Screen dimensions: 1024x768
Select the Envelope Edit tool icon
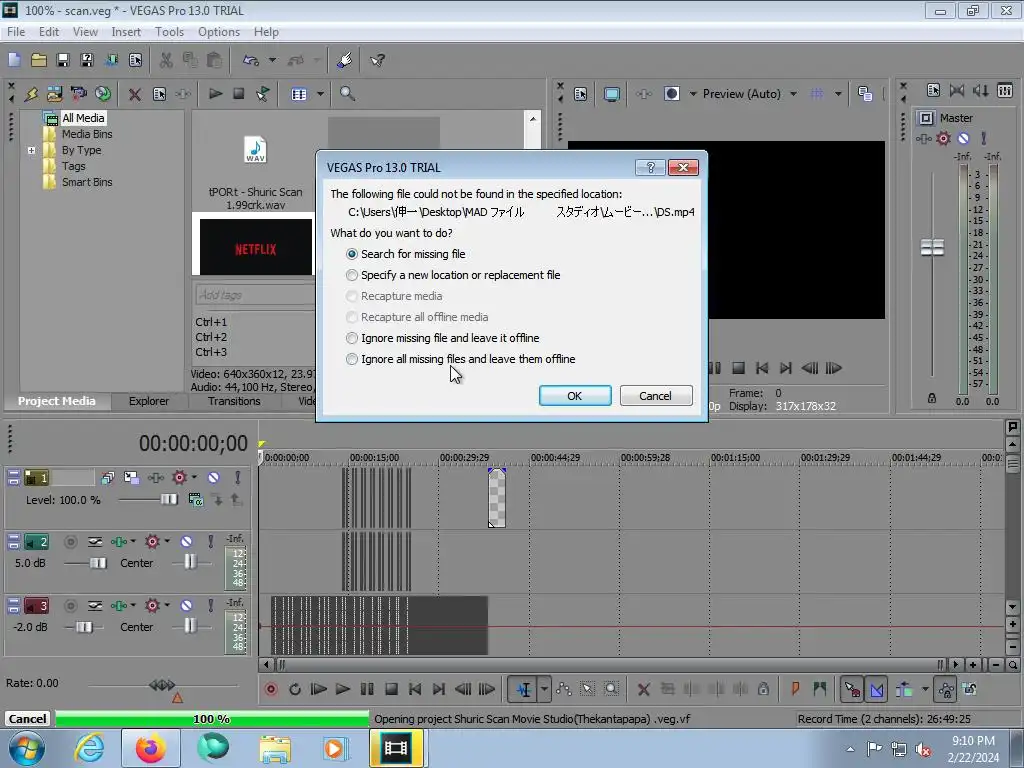pyautogui.click(x=564, y=689)
